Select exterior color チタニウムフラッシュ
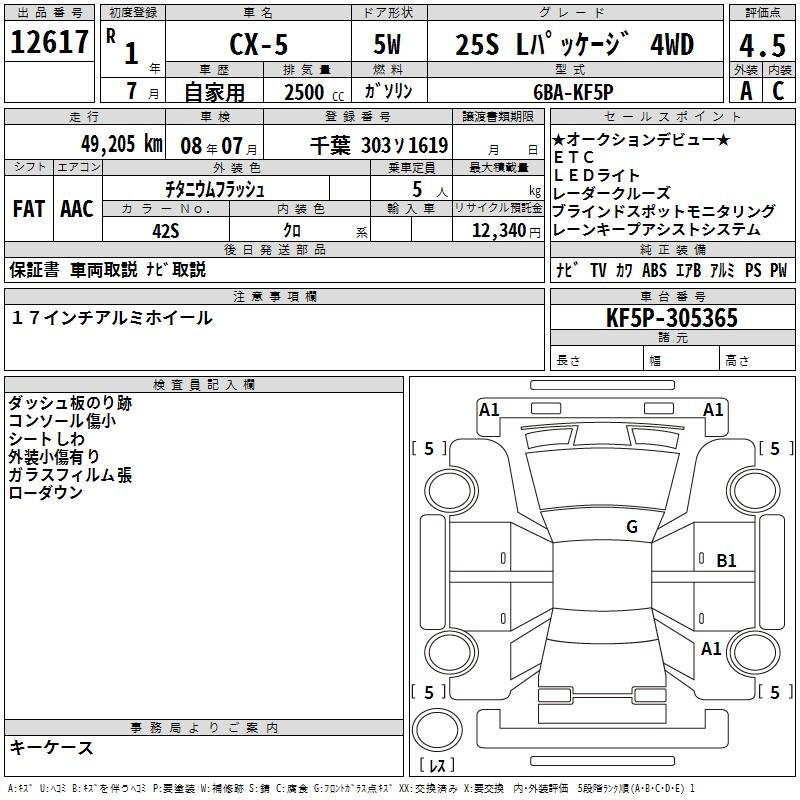800x800 pixels. (x=215, y=190)
